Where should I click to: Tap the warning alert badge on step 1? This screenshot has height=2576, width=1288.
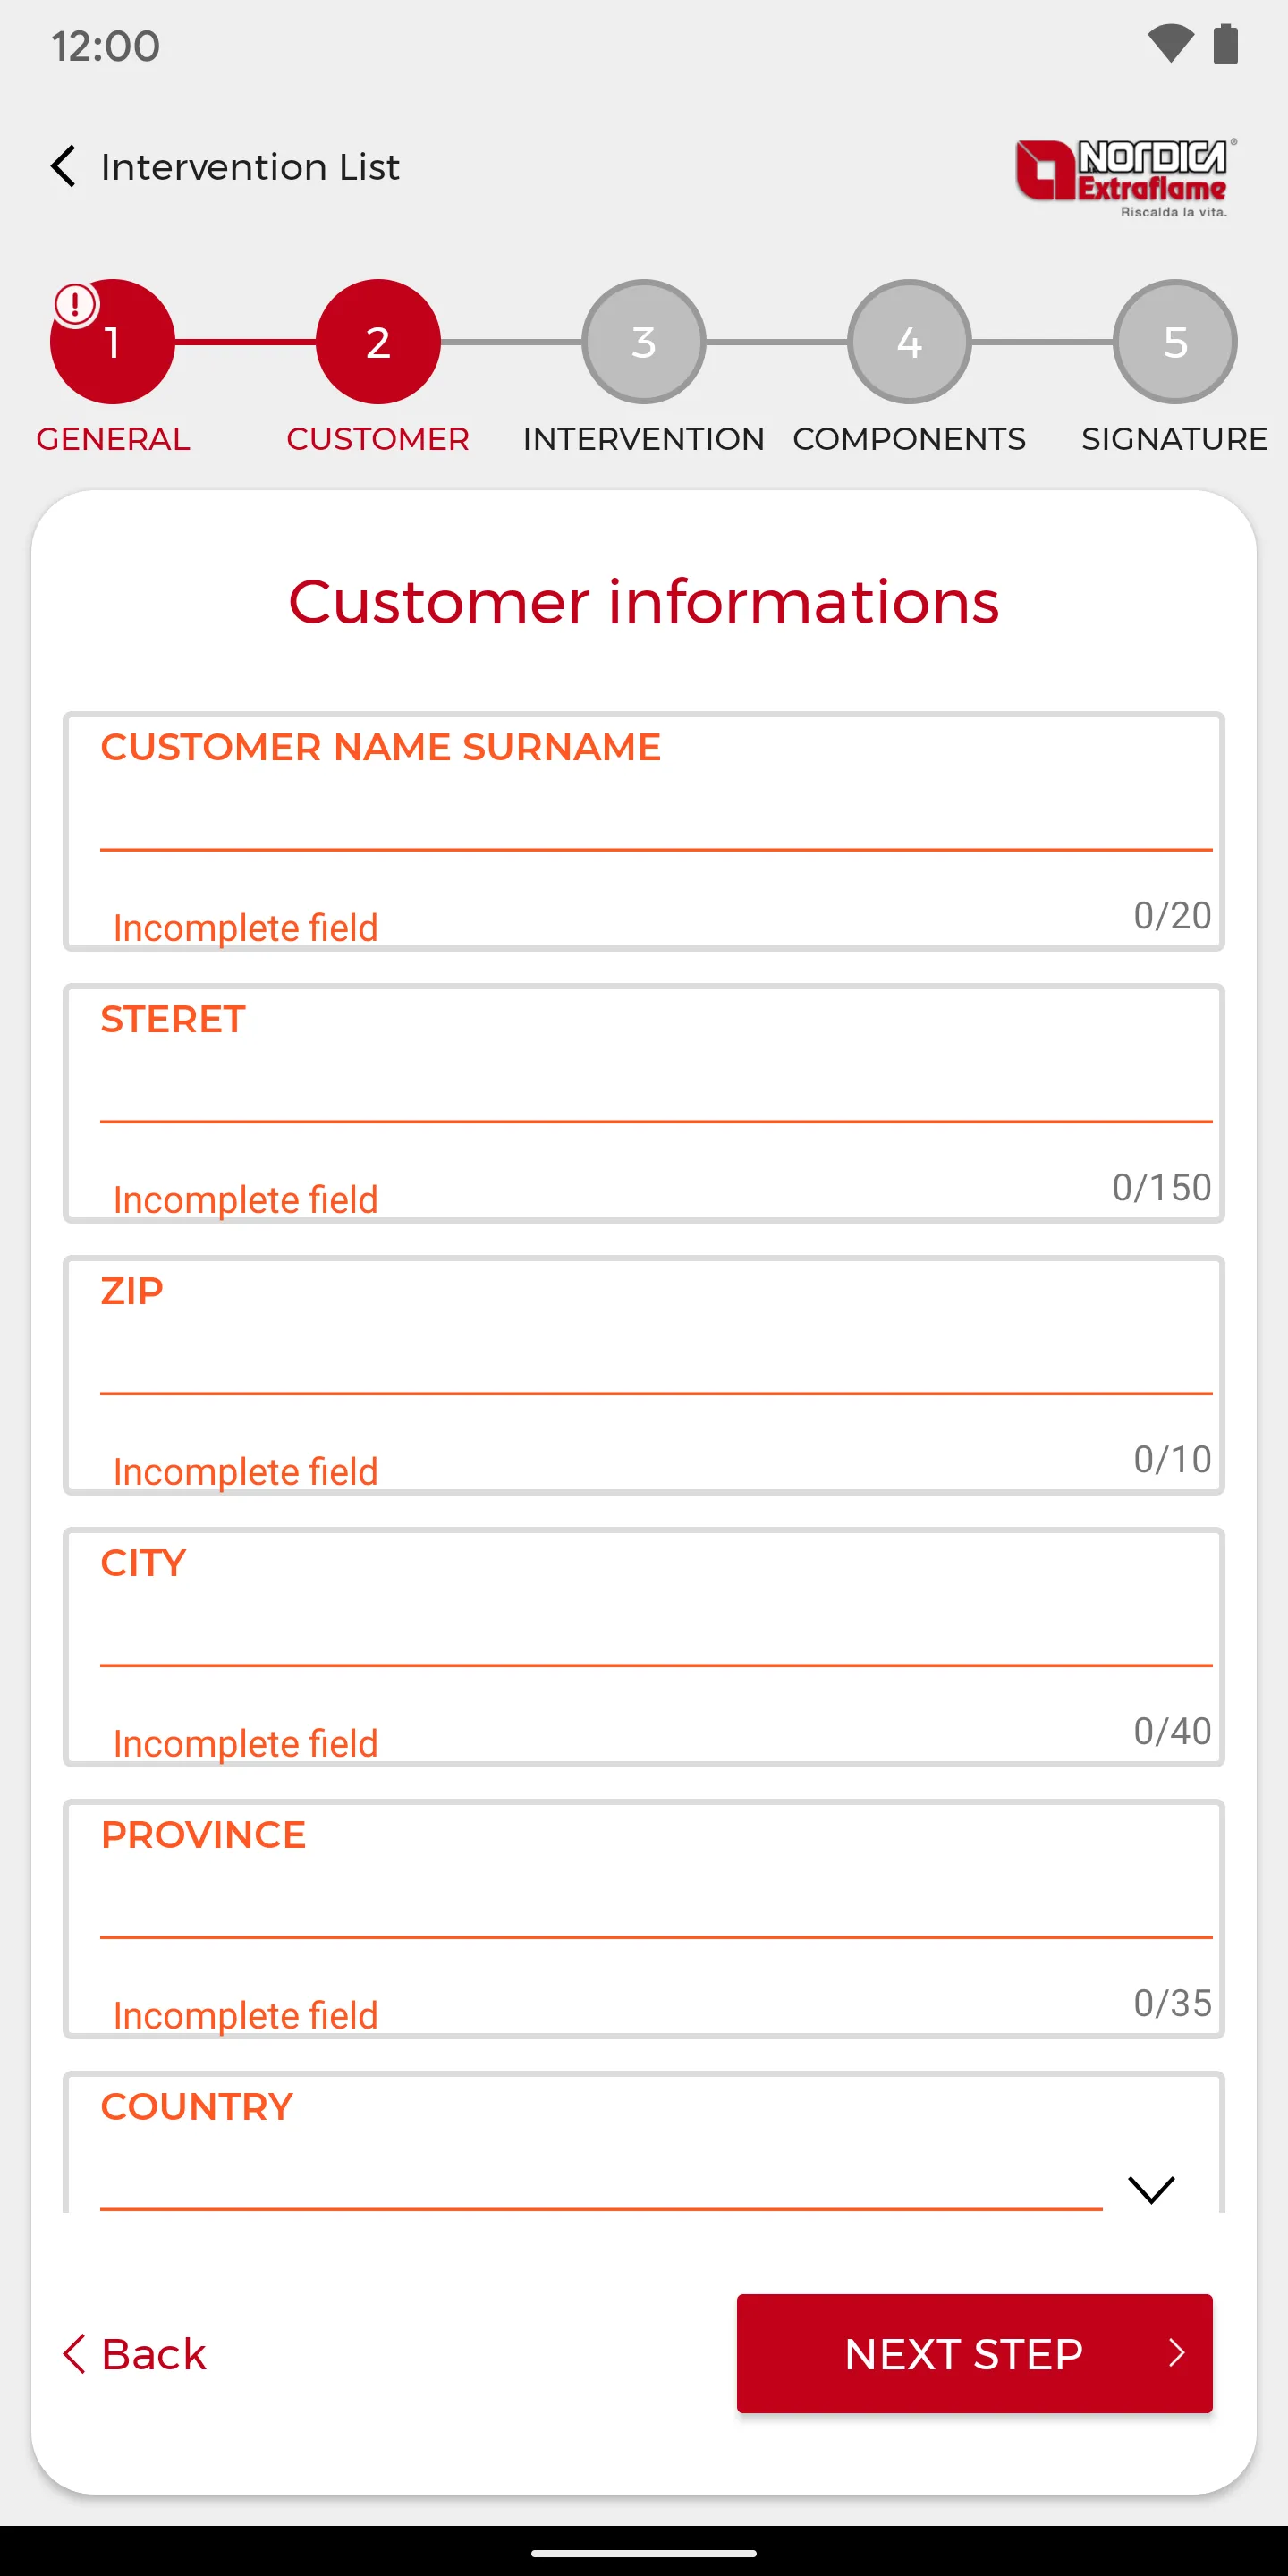[x=75, y=304]
